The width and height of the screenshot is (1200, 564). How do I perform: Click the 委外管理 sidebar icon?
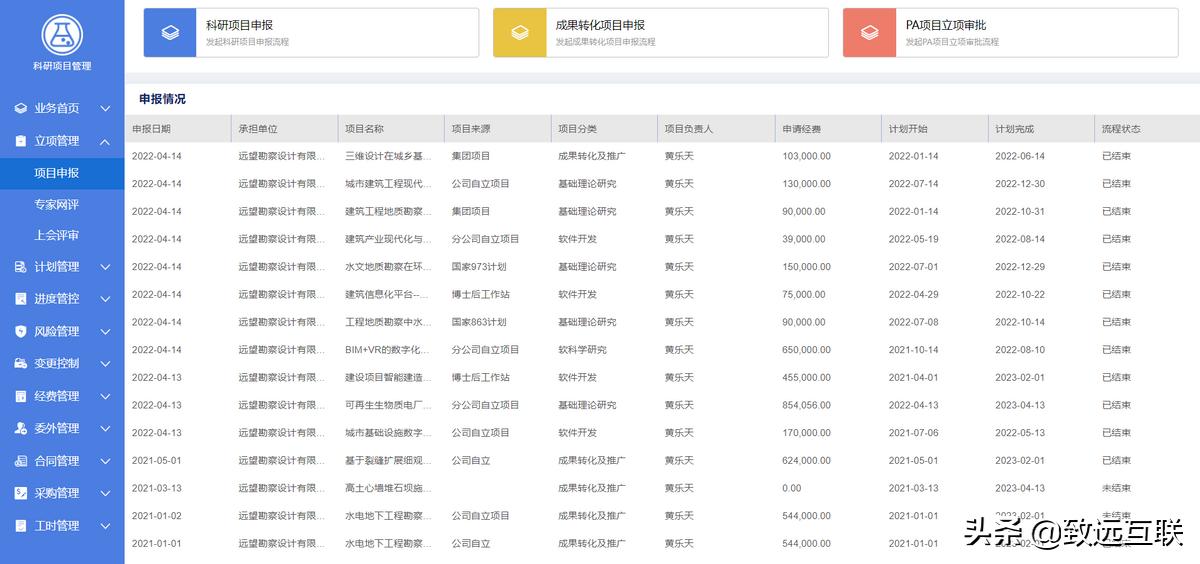pyautogui.click(x=22, y=428)
